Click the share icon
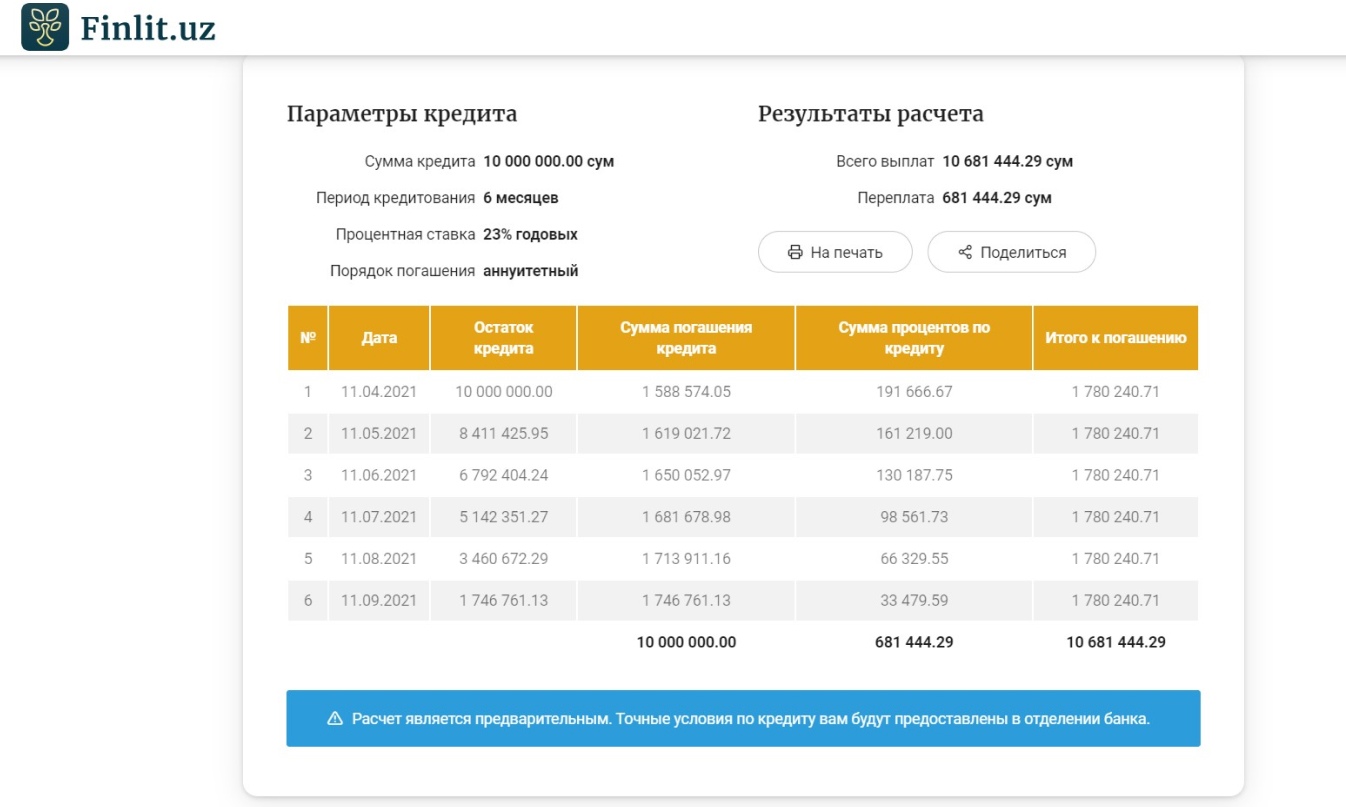The image size is (1346, 807). [965, 252]
